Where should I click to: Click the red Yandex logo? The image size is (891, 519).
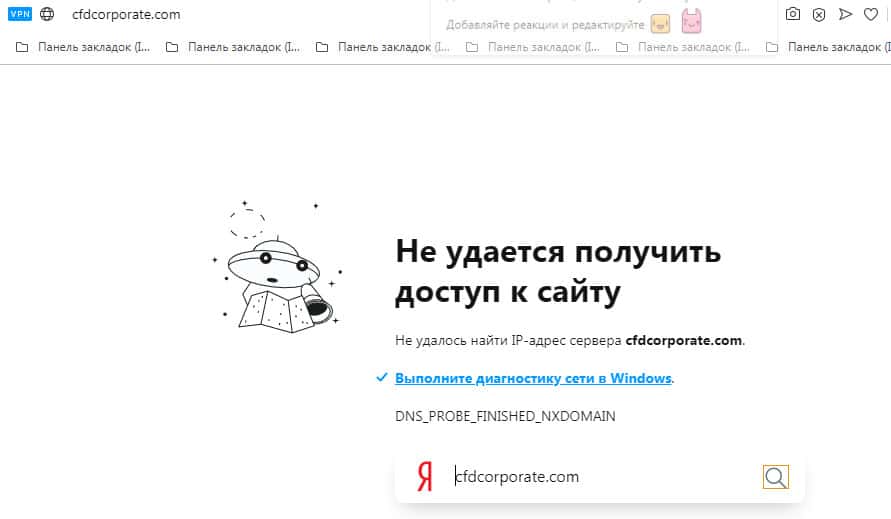pyautogui.click(x=425, y=478)
